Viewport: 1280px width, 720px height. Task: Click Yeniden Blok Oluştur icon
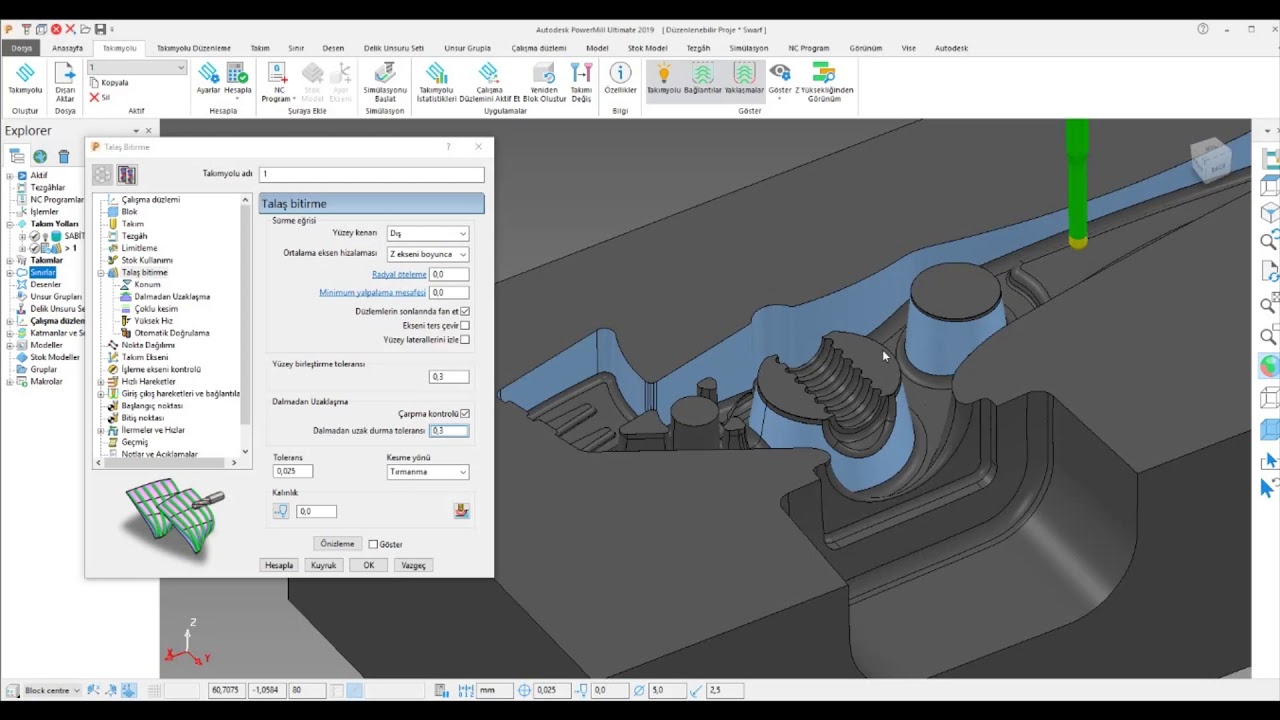click(545, 73)
